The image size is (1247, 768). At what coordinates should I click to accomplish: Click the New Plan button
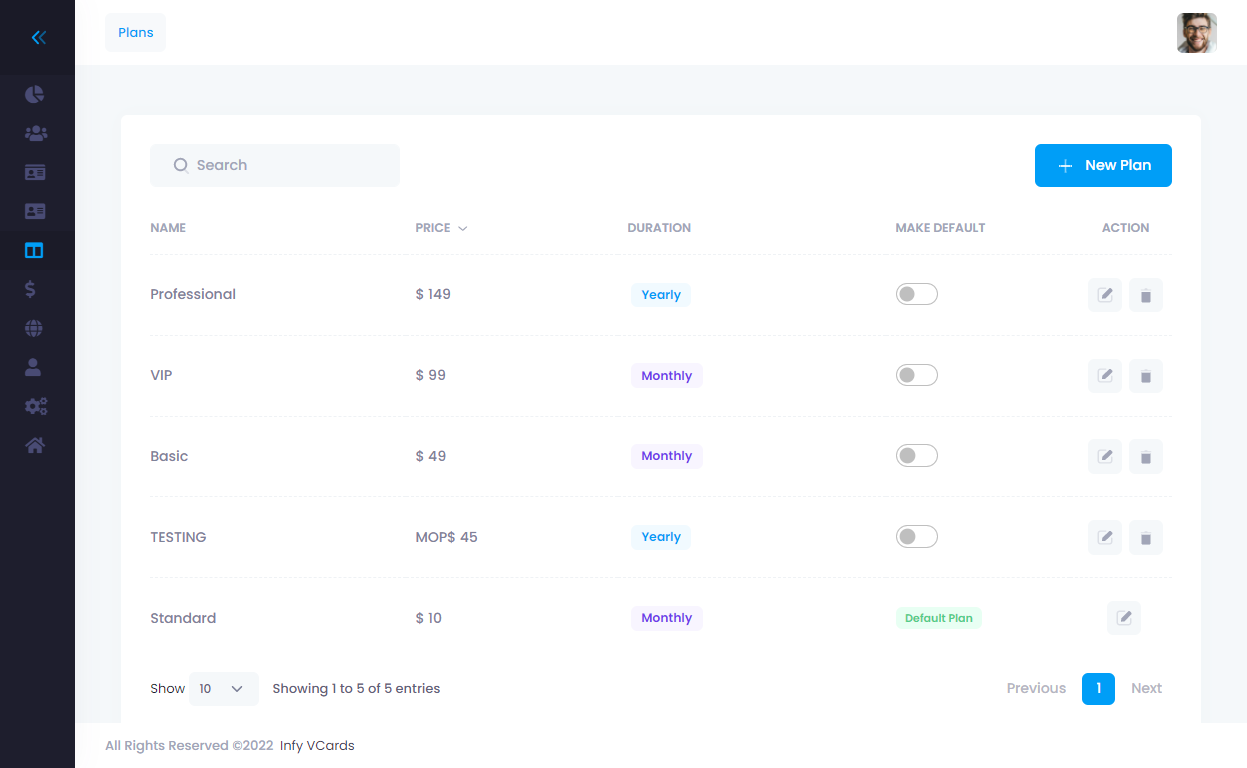tap(1103, 165)
